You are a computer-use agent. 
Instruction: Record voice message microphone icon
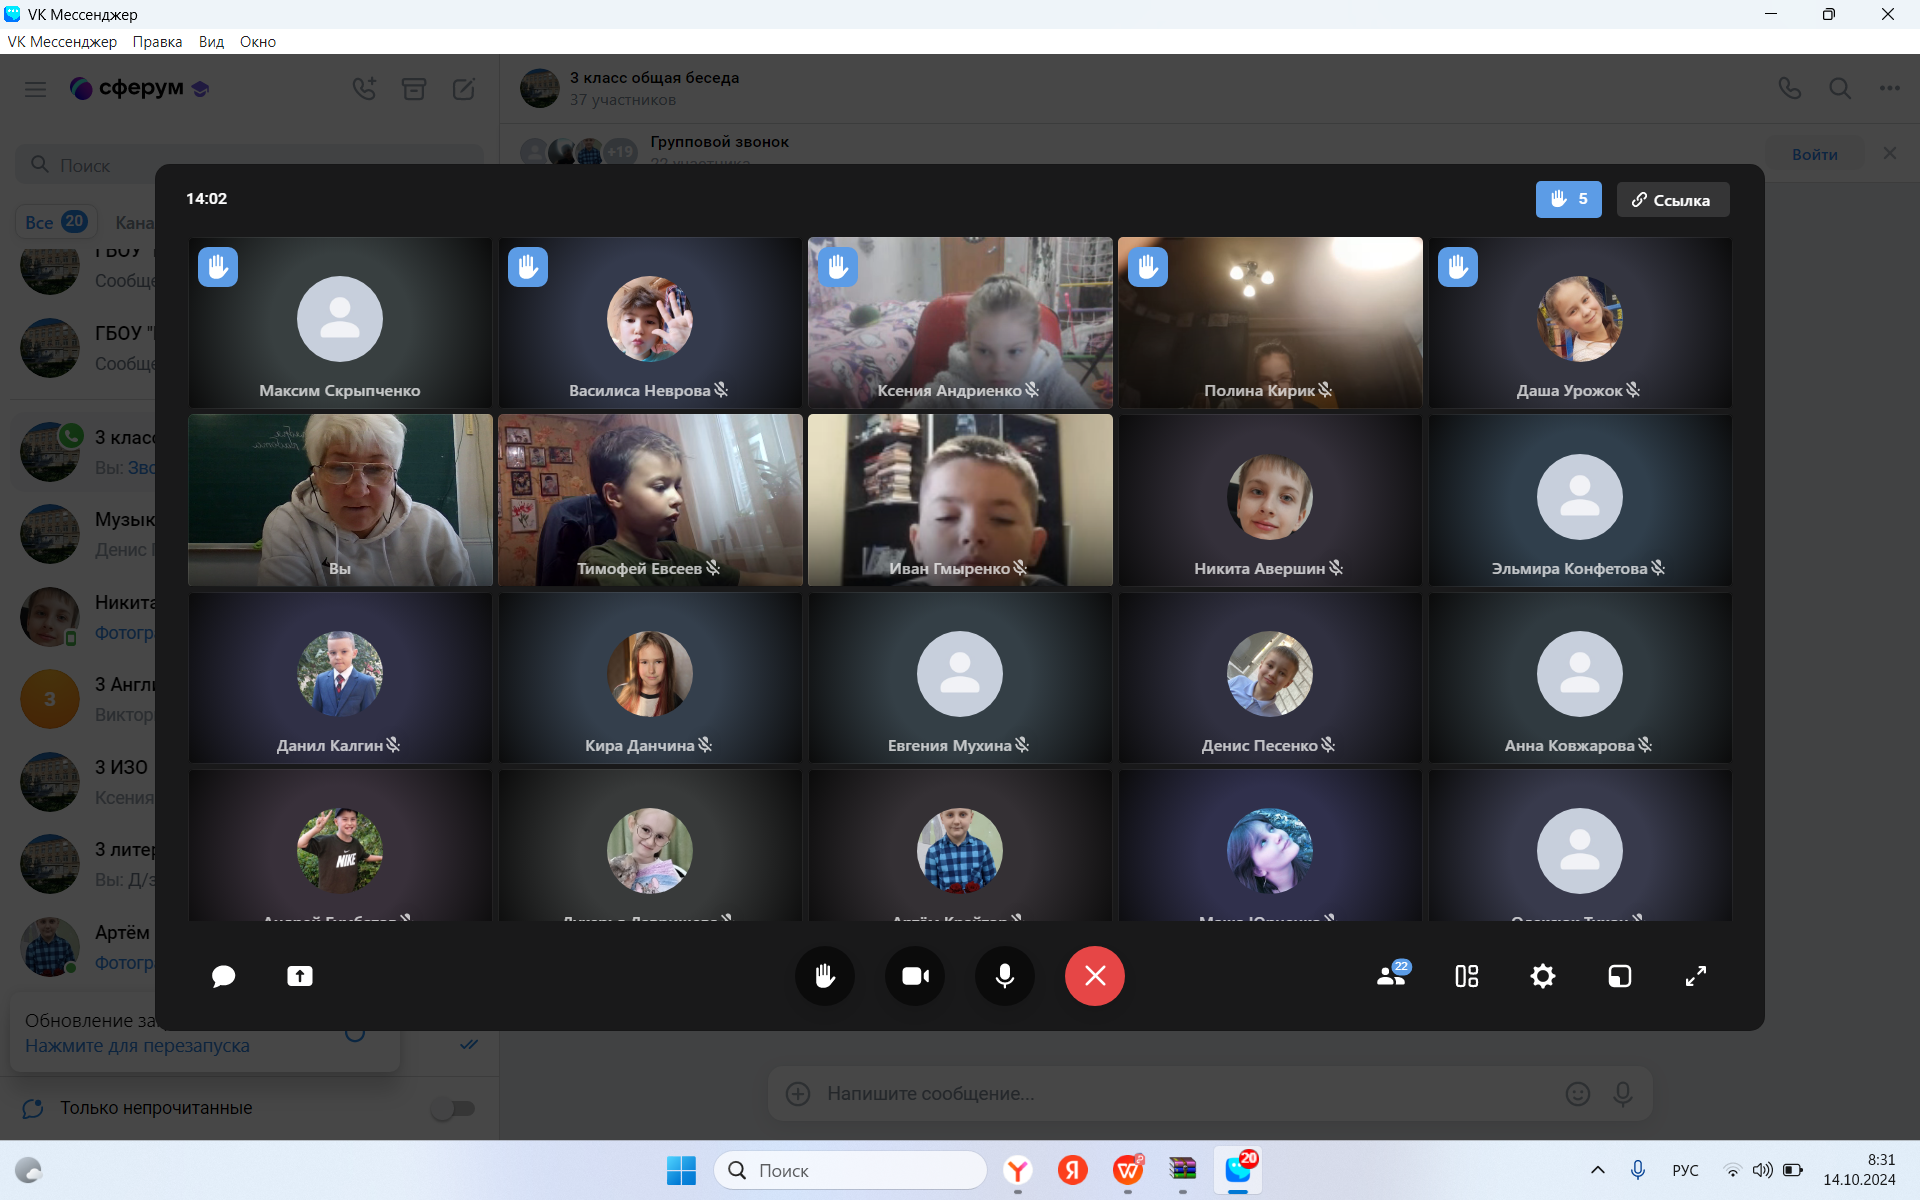tap(1623, 1094)
